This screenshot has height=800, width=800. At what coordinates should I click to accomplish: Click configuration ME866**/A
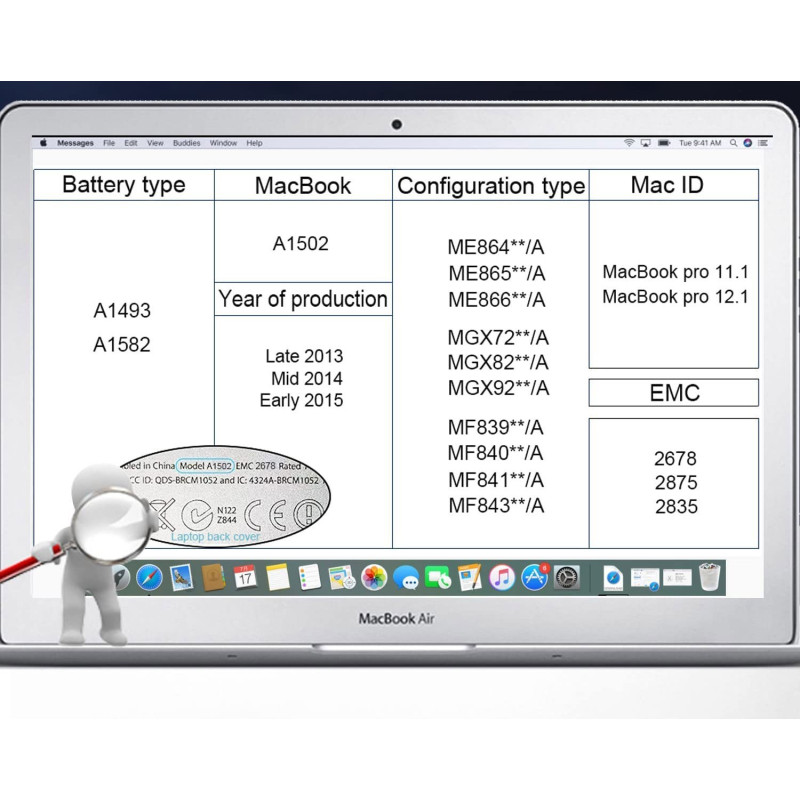[x=497, y=300]
